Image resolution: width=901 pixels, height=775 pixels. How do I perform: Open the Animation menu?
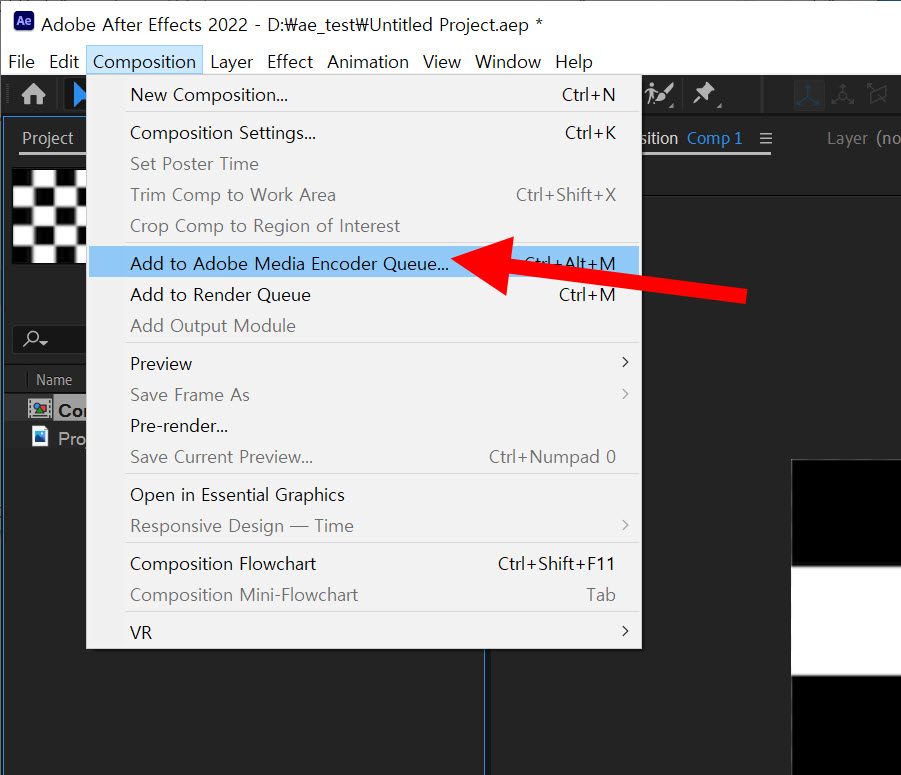[368, 61]
